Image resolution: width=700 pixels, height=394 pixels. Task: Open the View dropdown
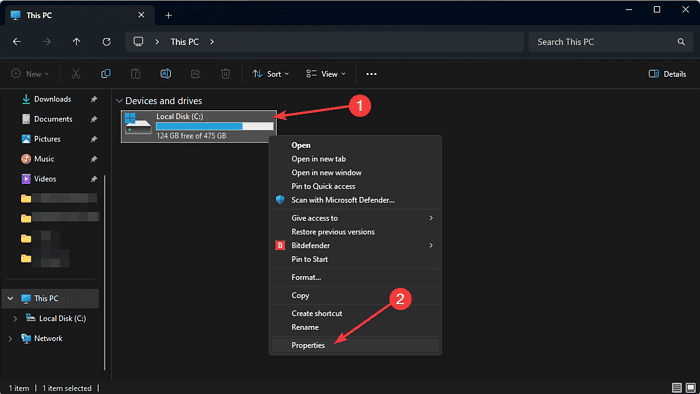(326, 74)
